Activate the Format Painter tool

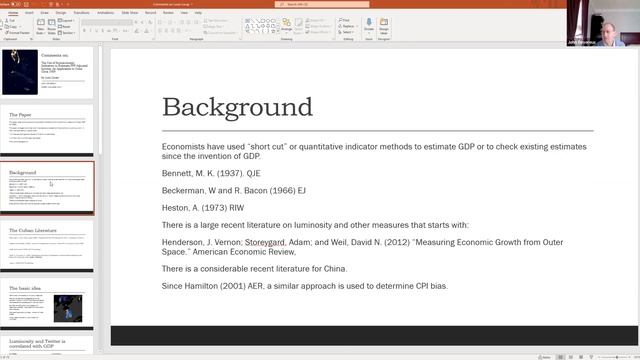coord(17,33)
